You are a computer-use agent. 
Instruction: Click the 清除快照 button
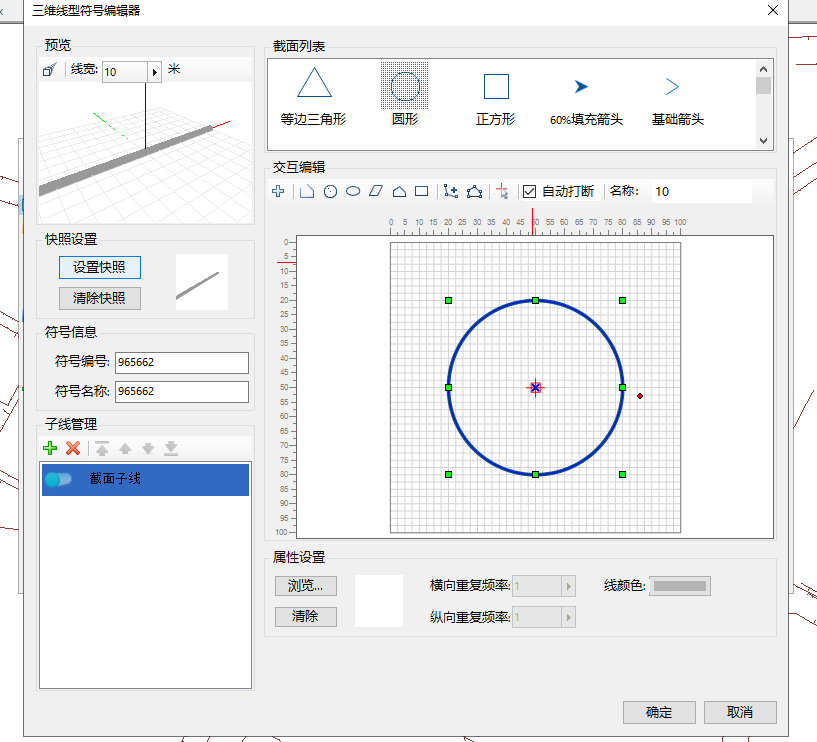pos(100,298)
